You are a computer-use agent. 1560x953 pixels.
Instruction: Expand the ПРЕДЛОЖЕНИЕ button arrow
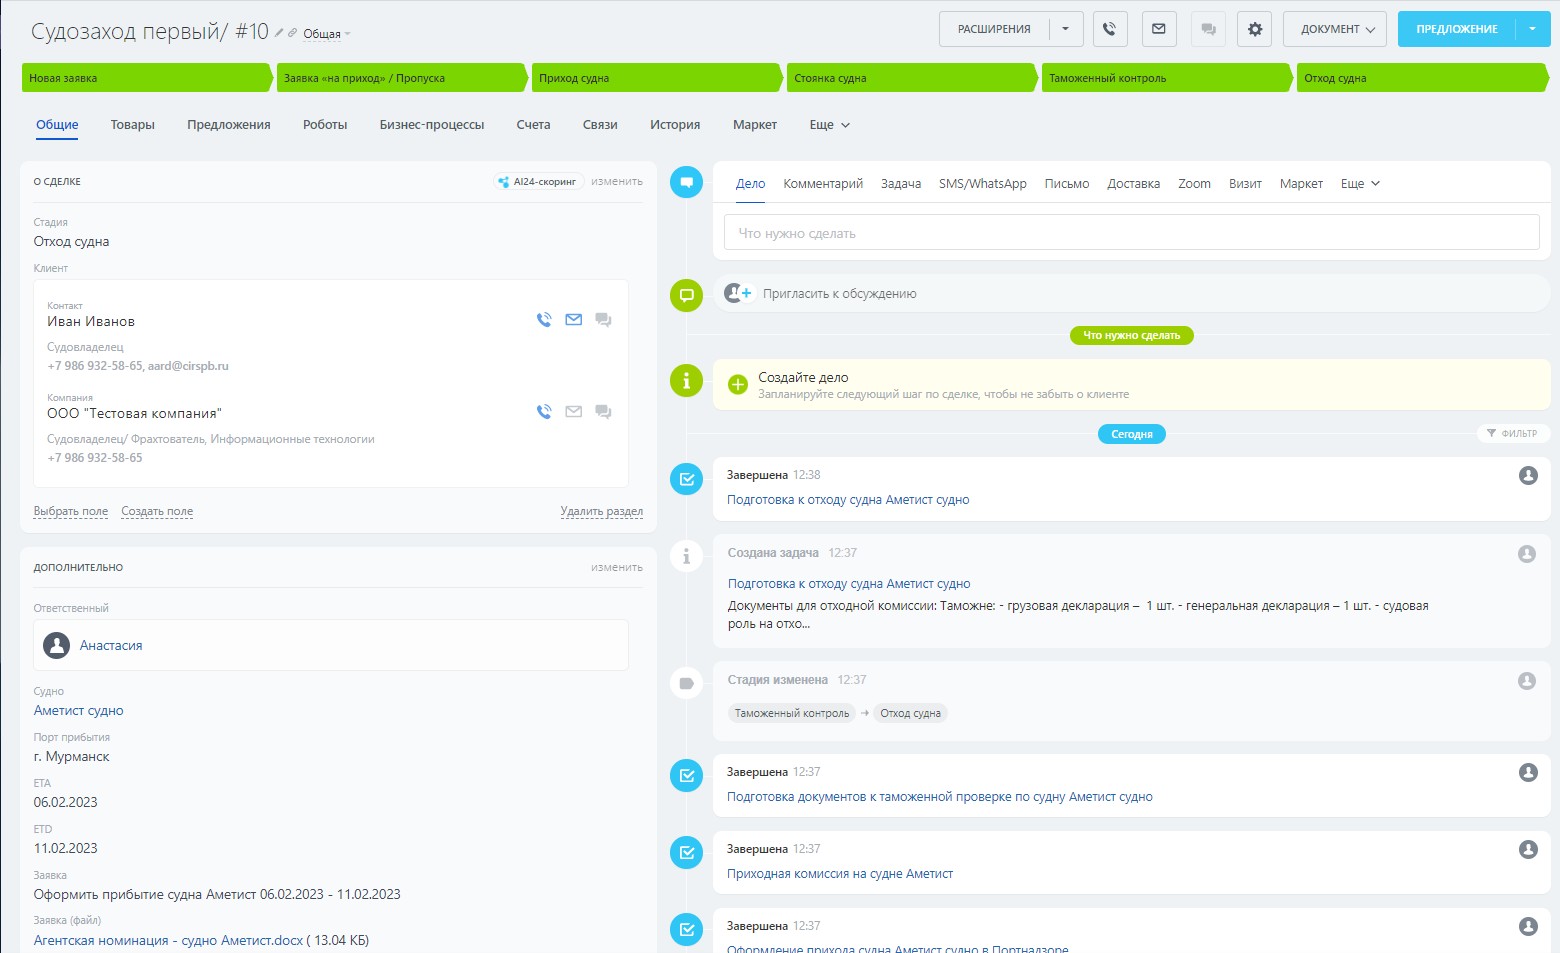1533,29
